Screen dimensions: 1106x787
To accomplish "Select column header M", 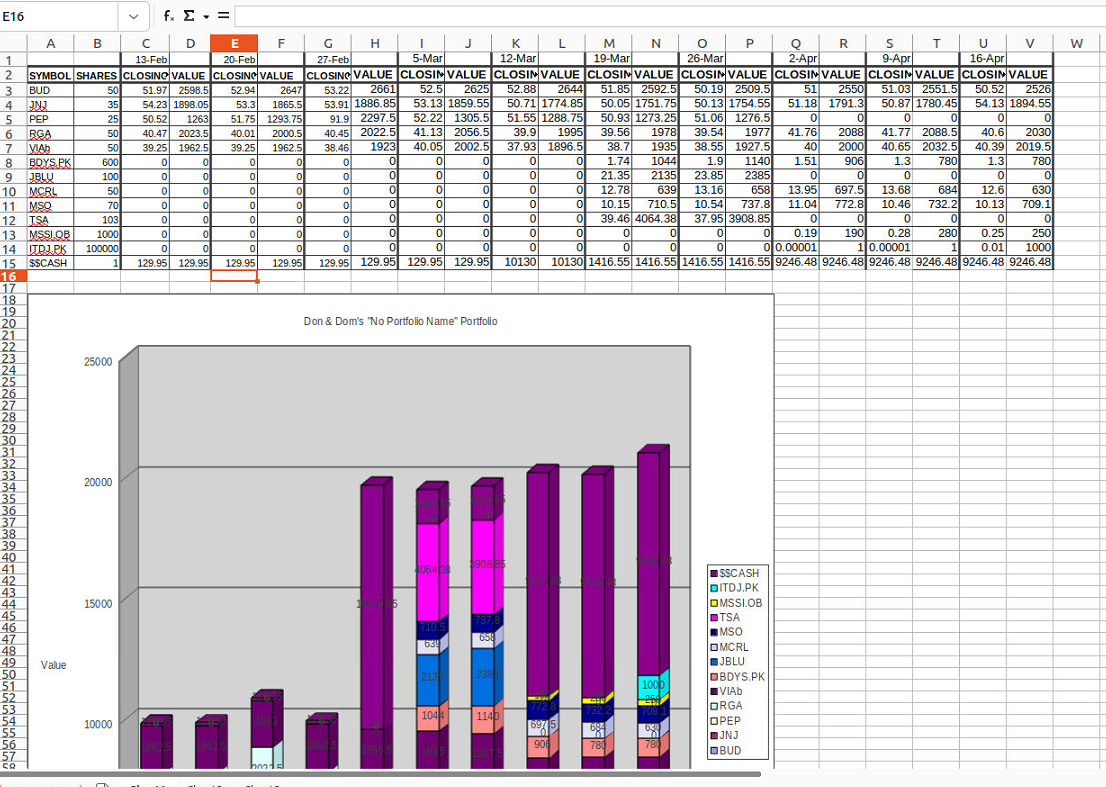I will click(609, 44).
